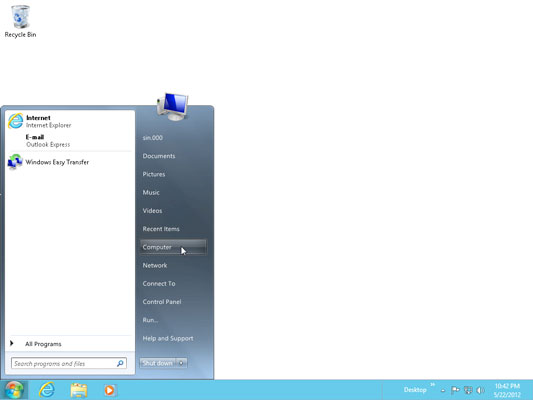The image size is (533, 400).
Task: Open the Windows Media Player taskbar icon
Action: 109,390
